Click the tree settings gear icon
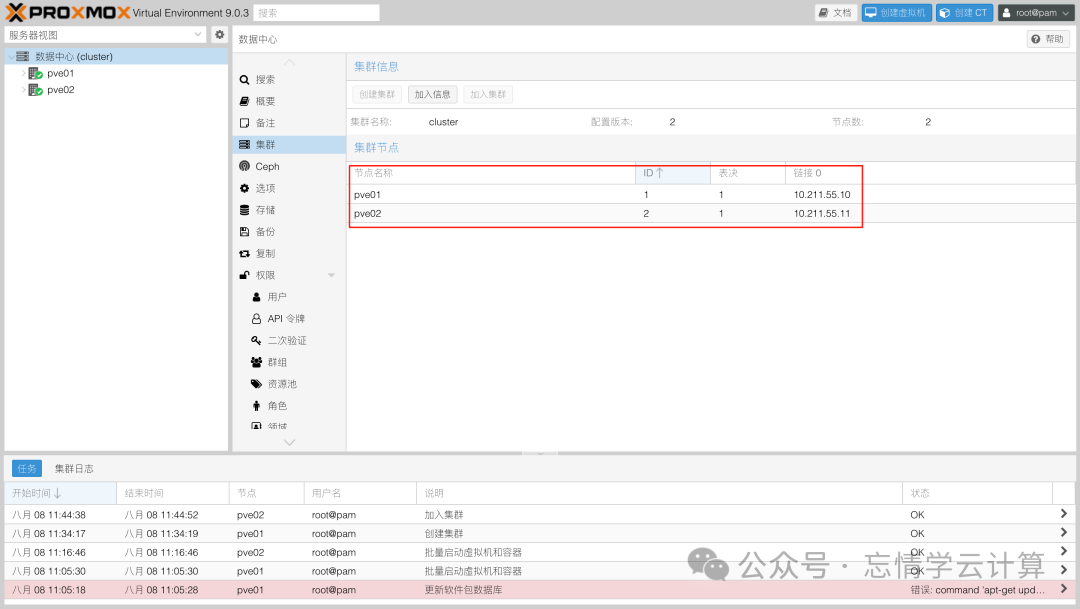1080x609 pixels. [220, 34]
